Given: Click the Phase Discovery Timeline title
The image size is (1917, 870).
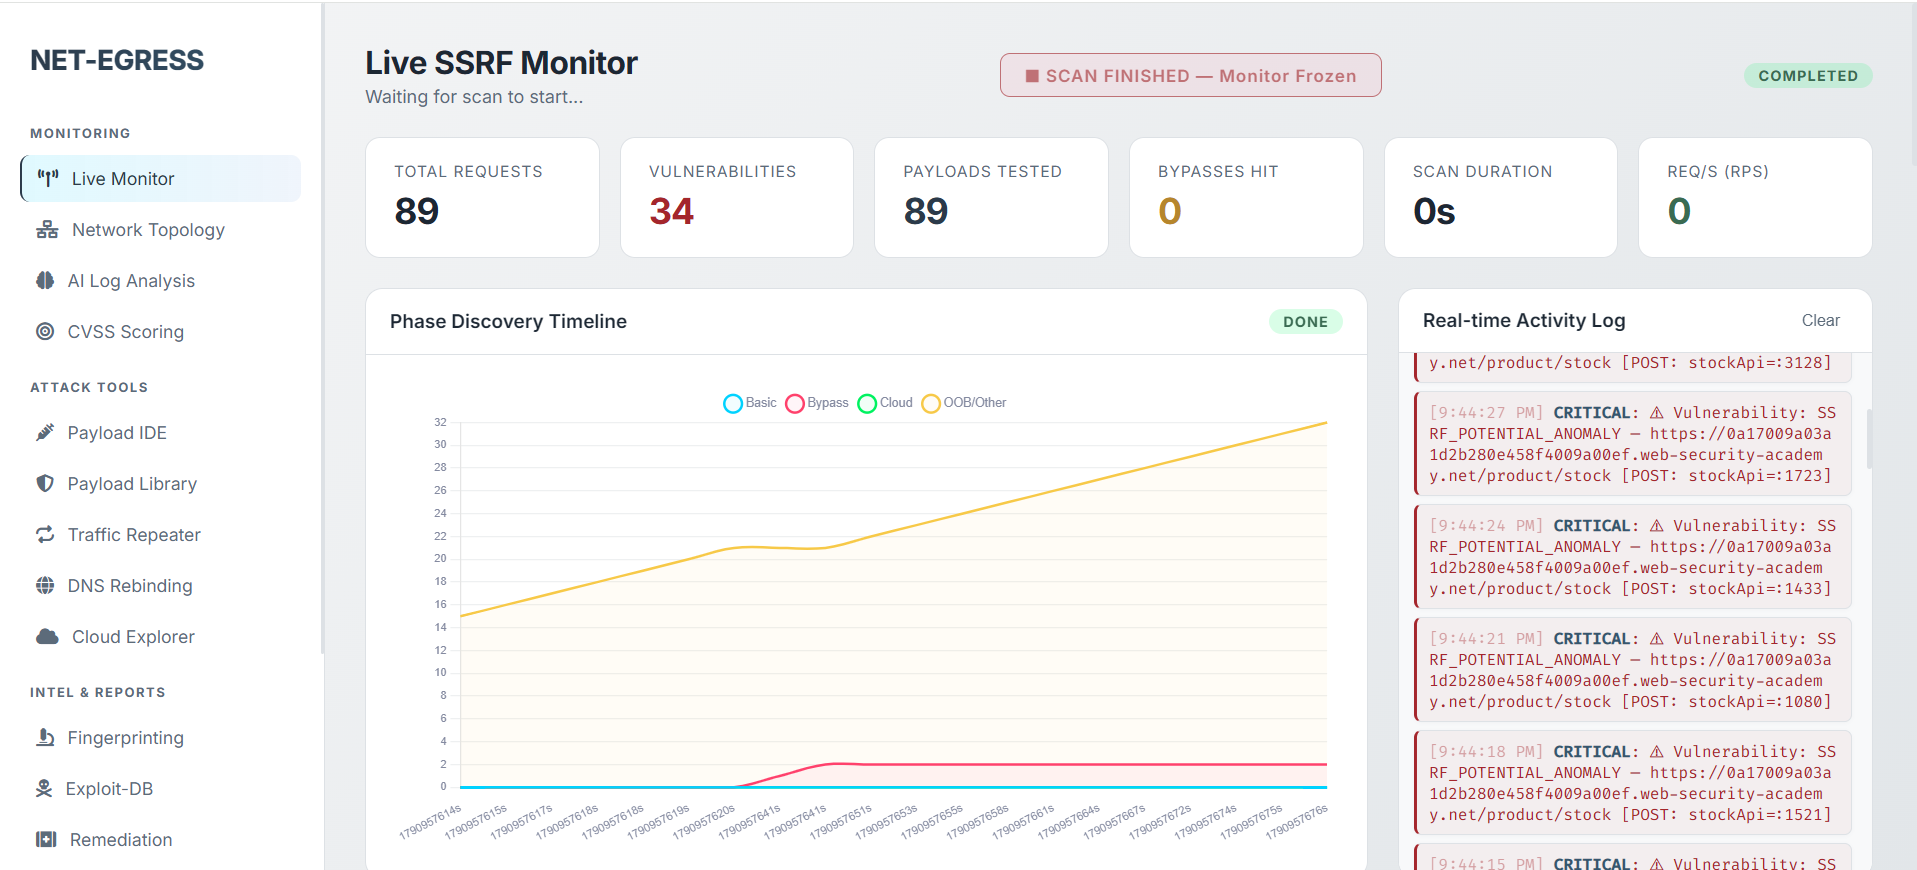Looking at the screenshot, I should pyautogui.click(x=508, y=322).
